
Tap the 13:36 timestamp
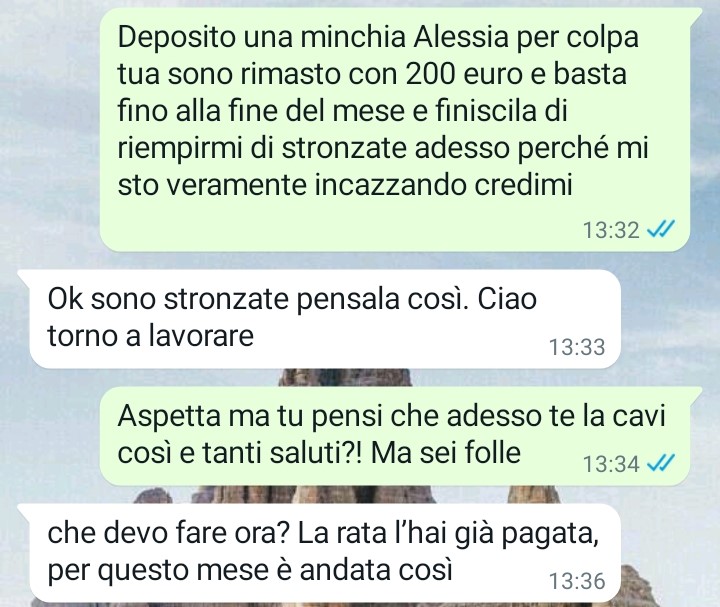click(577, 581)
